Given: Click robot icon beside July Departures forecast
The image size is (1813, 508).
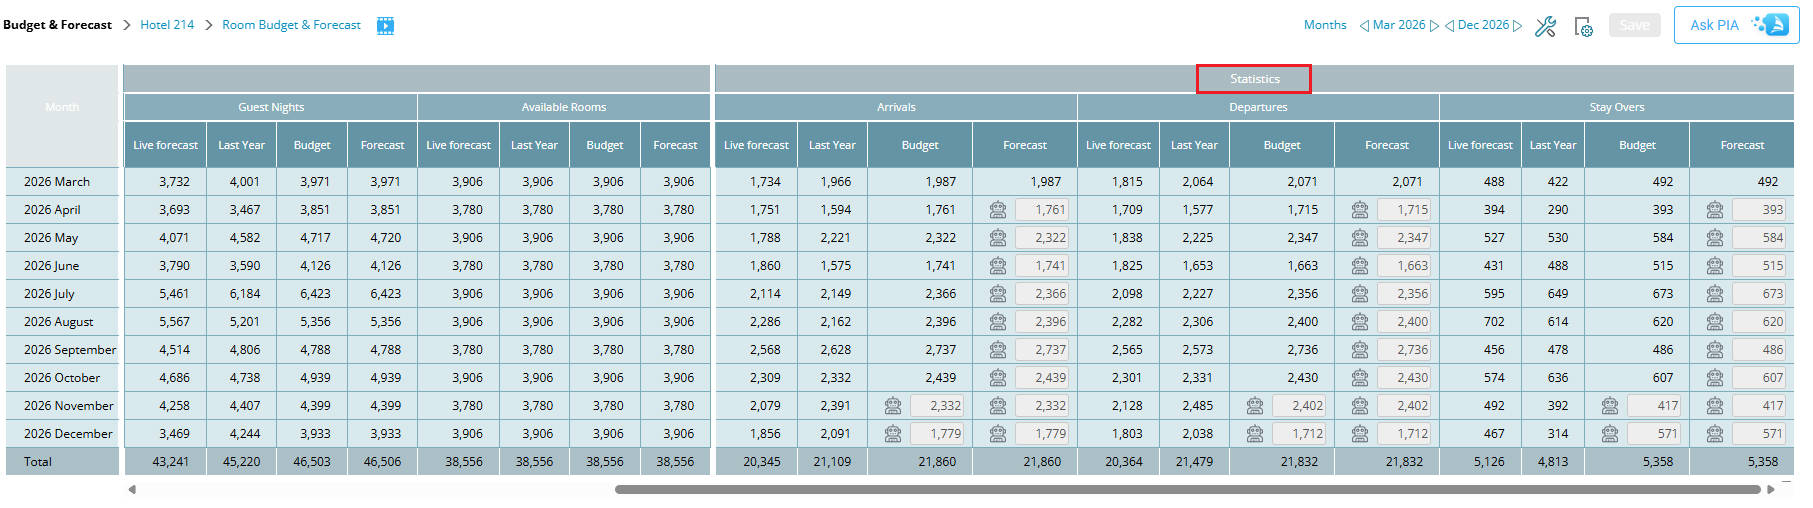Looking at the screenshot, I should pos(1360,294).
